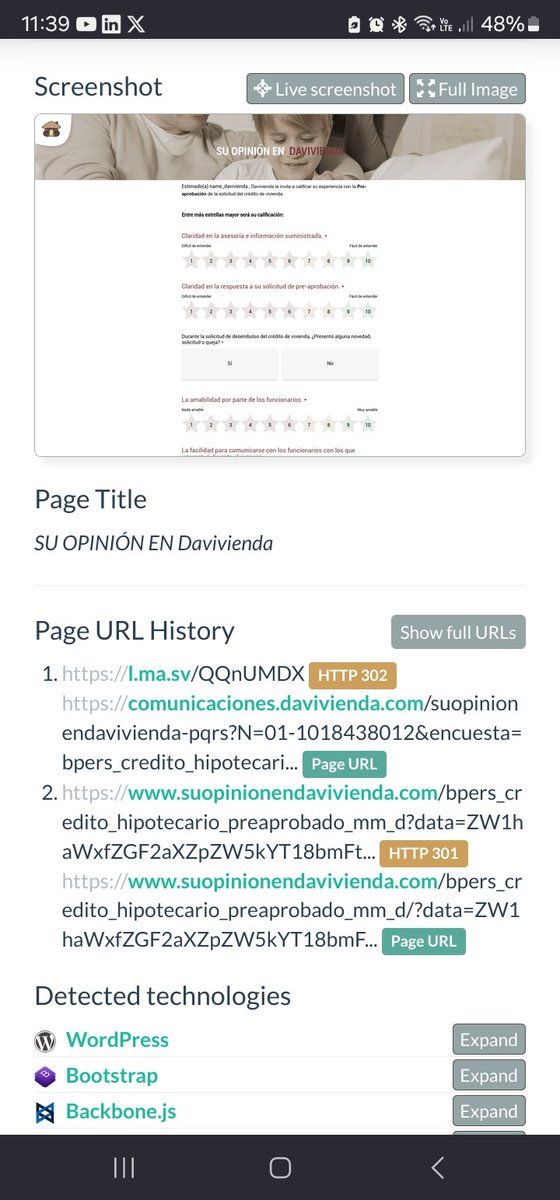Click the Bootstrap logo icon
560x1200 pixels.
[45, 1076]
